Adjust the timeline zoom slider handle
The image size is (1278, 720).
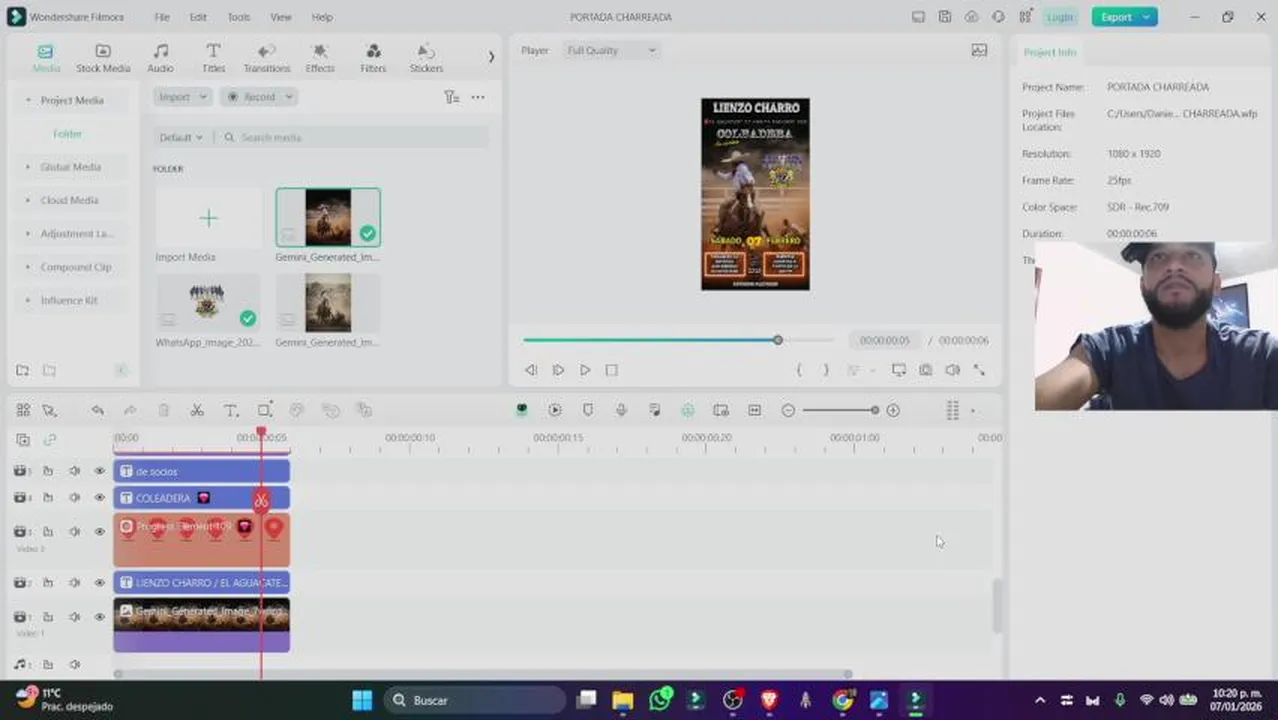coord(875,410)
